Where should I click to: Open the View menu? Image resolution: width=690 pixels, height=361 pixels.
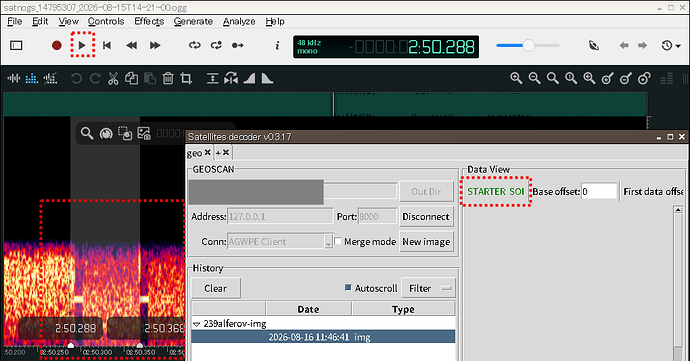click(x=68, y=22)
